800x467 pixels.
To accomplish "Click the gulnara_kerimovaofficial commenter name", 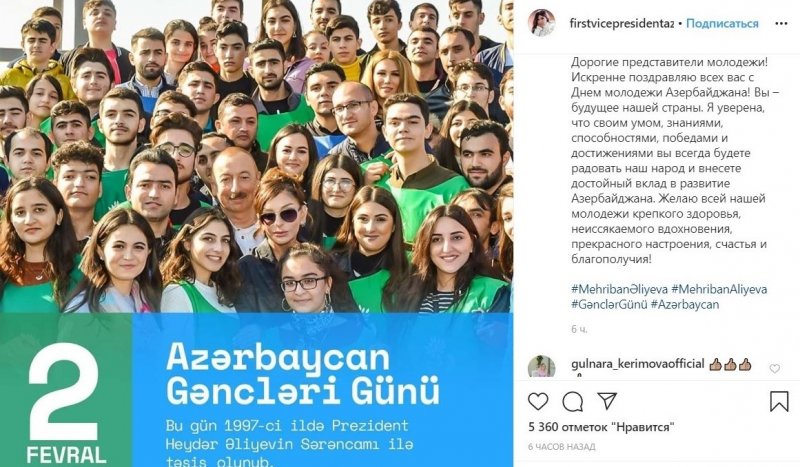I will [x=638, y=364].
